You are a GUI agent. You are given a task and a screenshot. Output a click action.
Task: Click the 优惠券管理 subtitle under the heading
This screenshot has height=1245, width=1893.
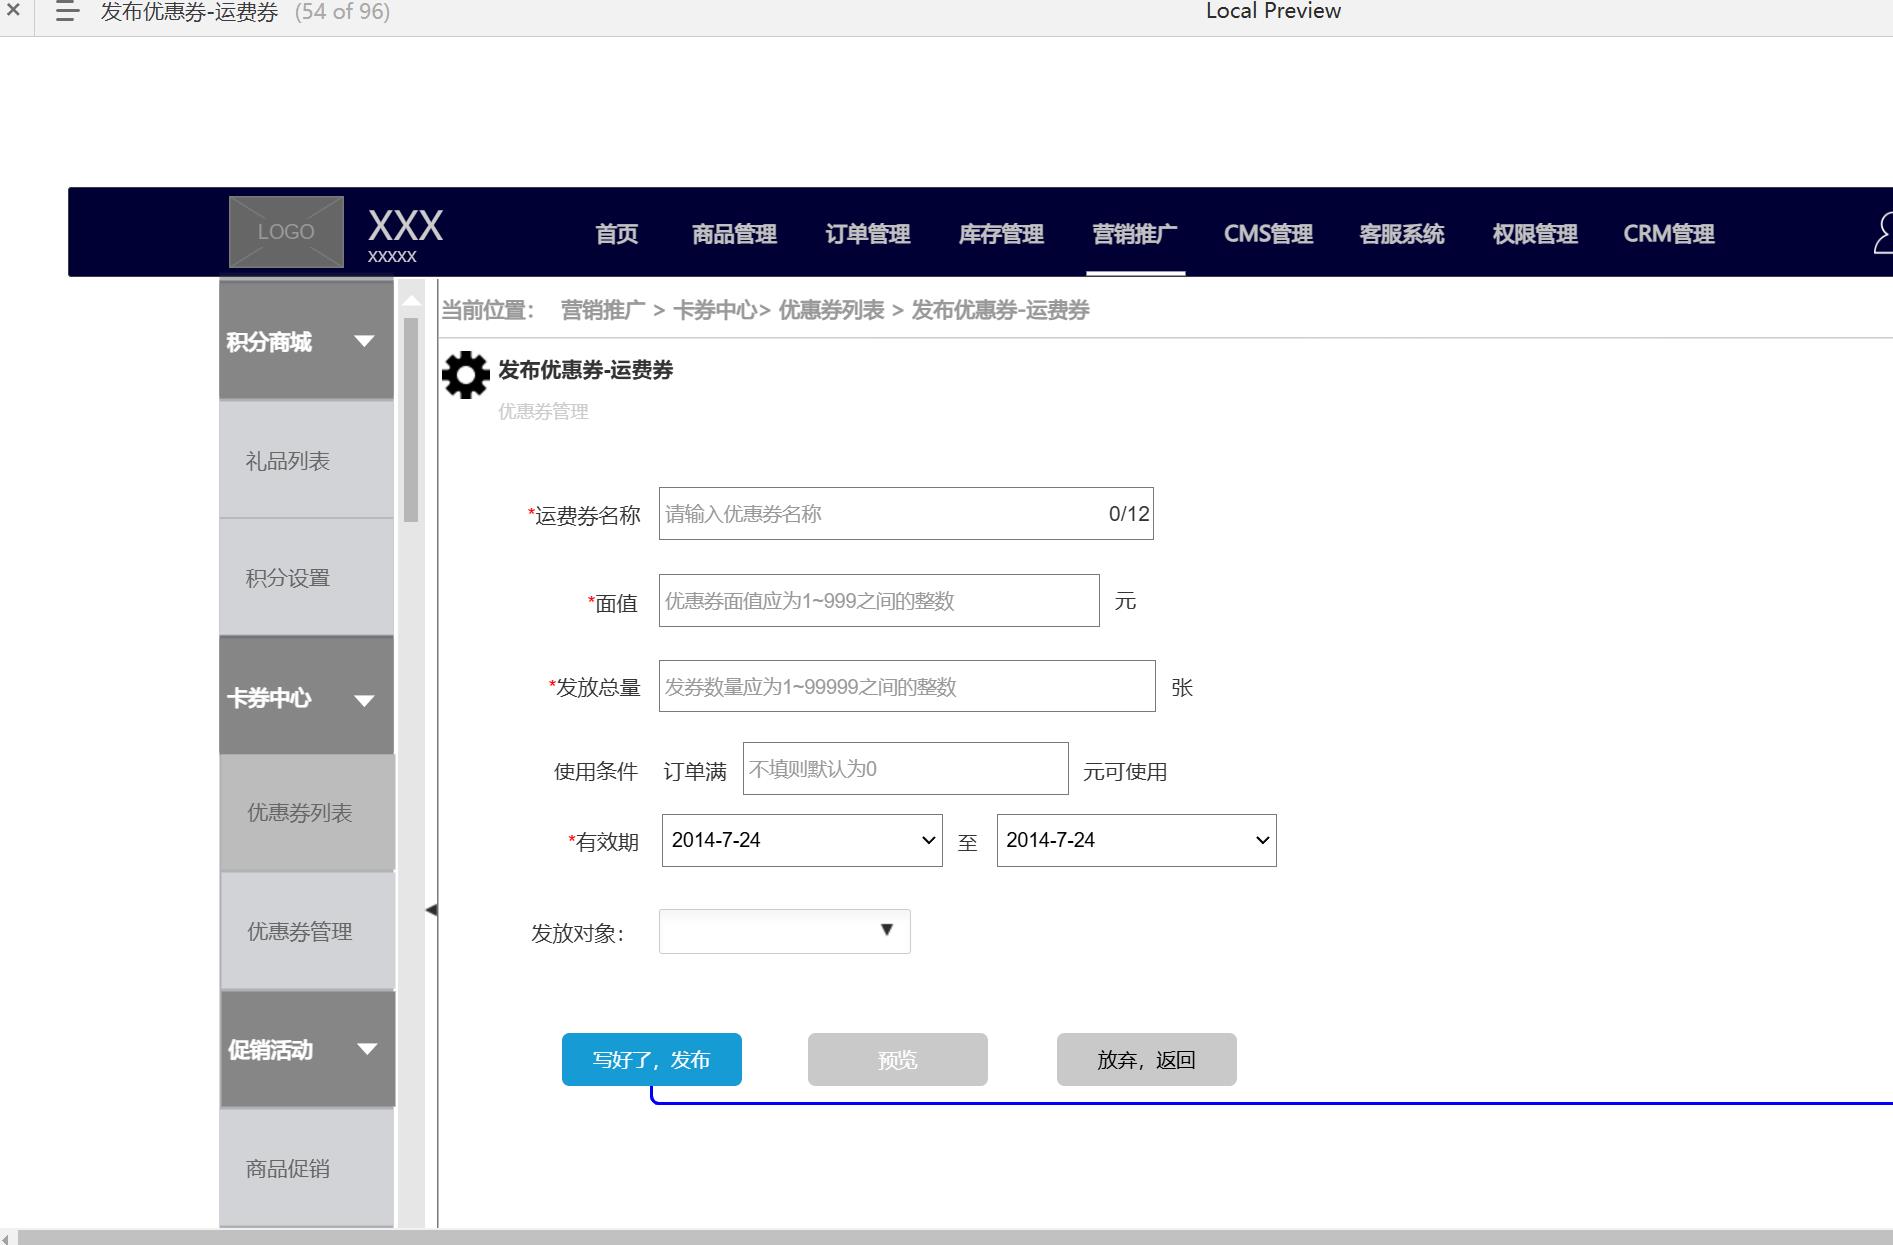(x=543, y=412)
